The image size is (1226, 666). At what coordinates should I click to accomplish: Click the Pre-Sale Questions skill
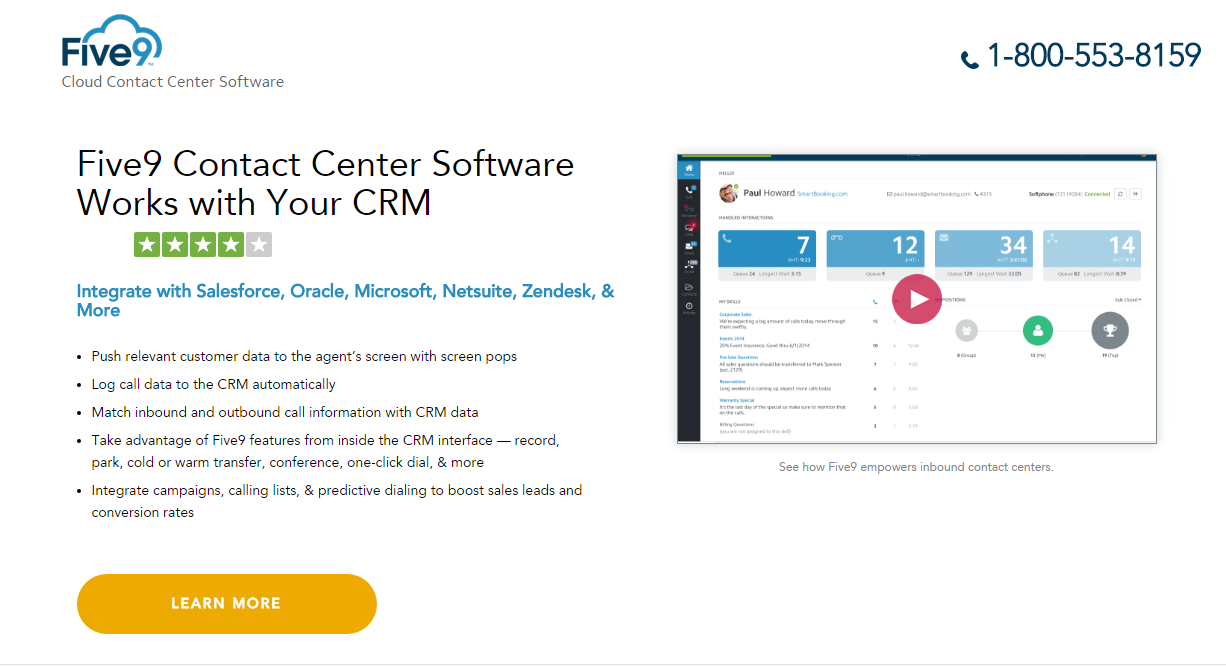(x=738, y=357)
